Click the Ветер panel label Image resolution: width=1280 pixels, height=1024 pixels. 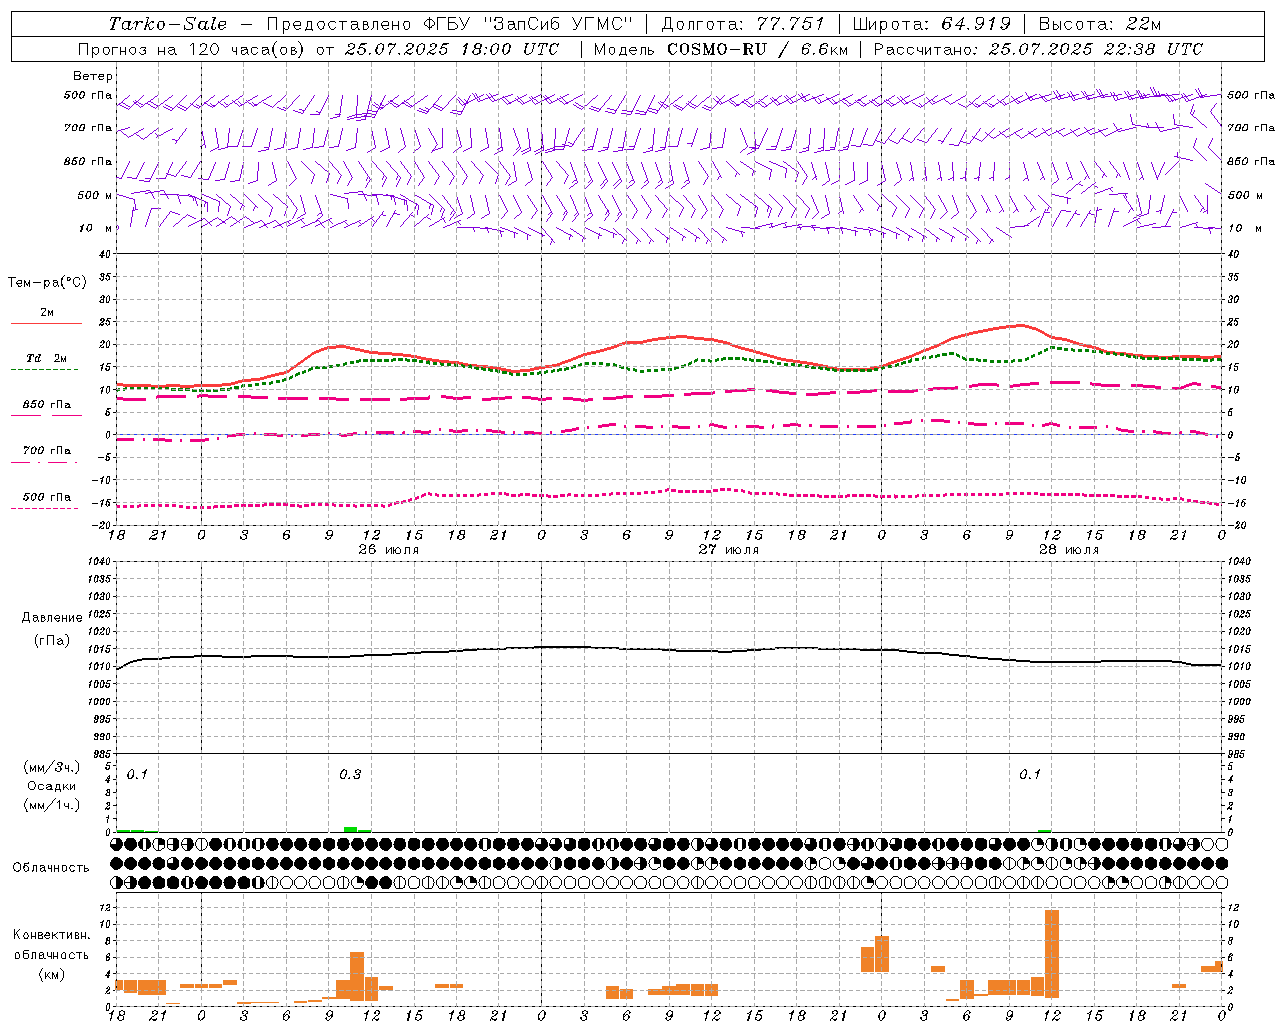[93, 76]
